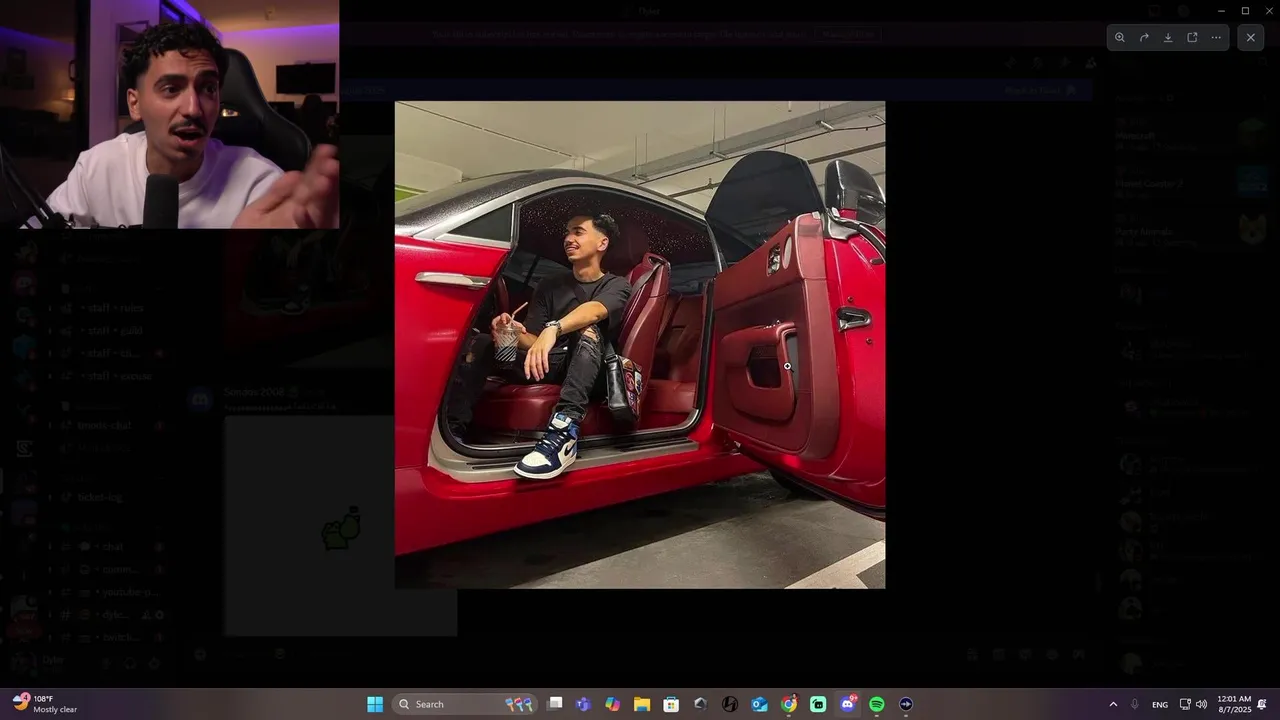Open Copilot from the taskbar
The image size is (1280, 720).
[613, 704]
